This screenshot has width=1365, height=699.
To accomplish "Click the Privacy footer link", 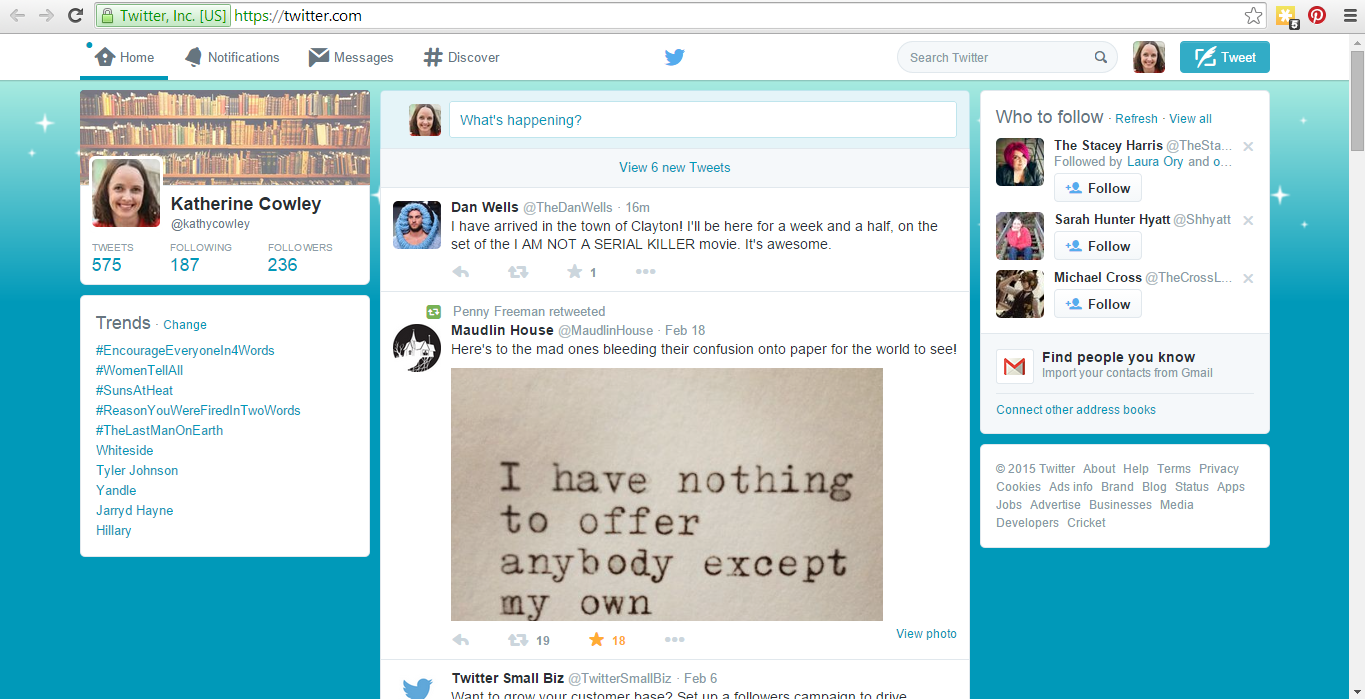I will (1219, 469).
